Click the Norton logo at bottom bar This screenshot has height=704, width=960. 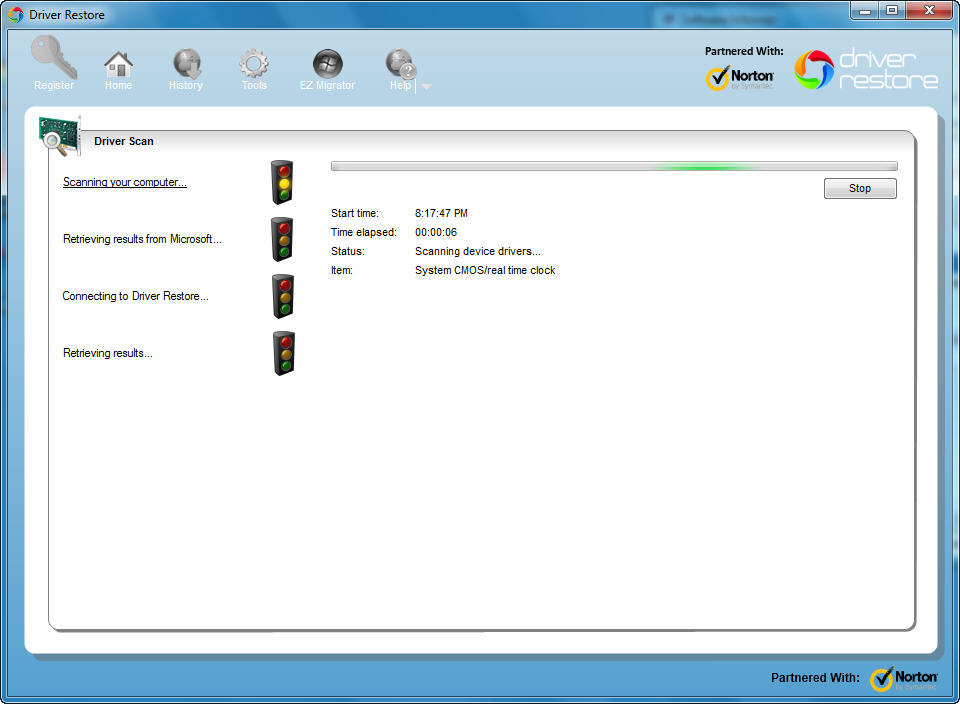[x=903, y=677]
